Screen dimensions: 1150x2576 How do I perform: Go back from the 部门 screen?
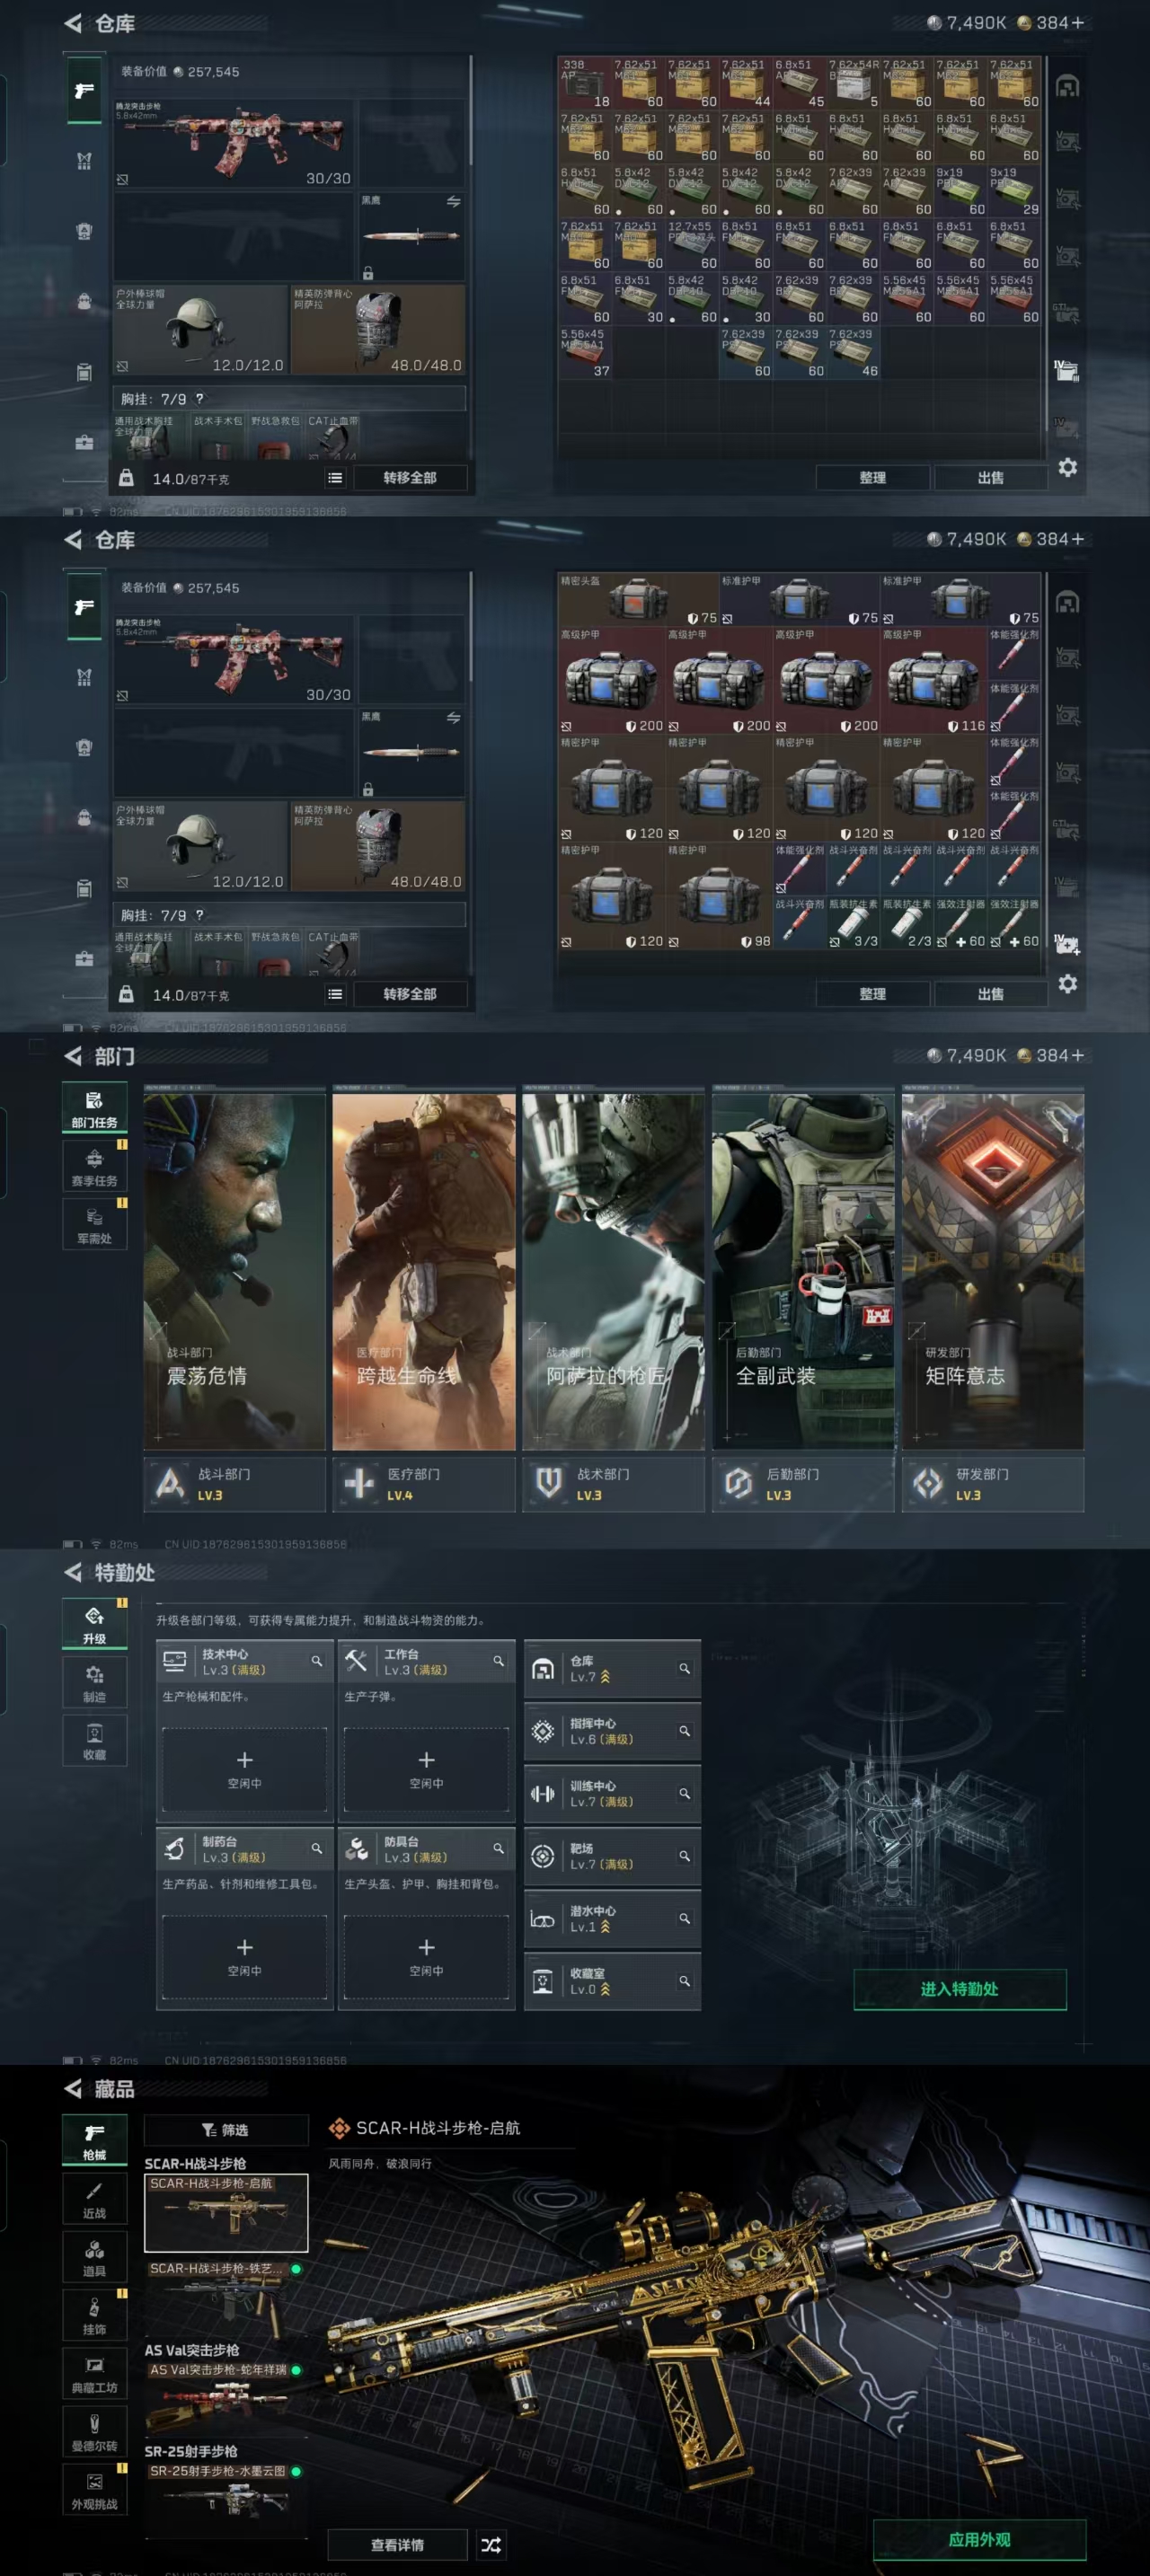click(x=73, y=1056)
